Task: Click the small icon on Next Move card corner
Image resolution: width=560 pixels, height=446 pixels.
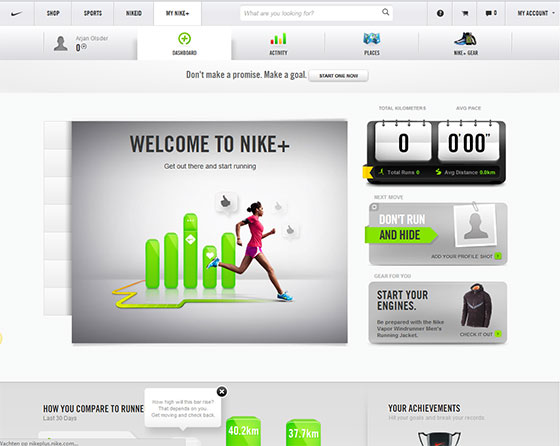Action: 374,207
